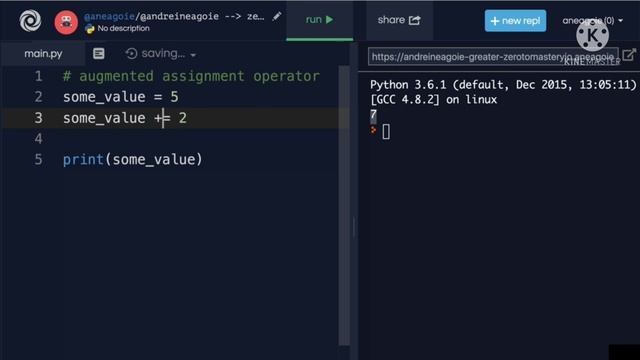
Task: Click line number 1 in gutter
Action: pos(38,76)
